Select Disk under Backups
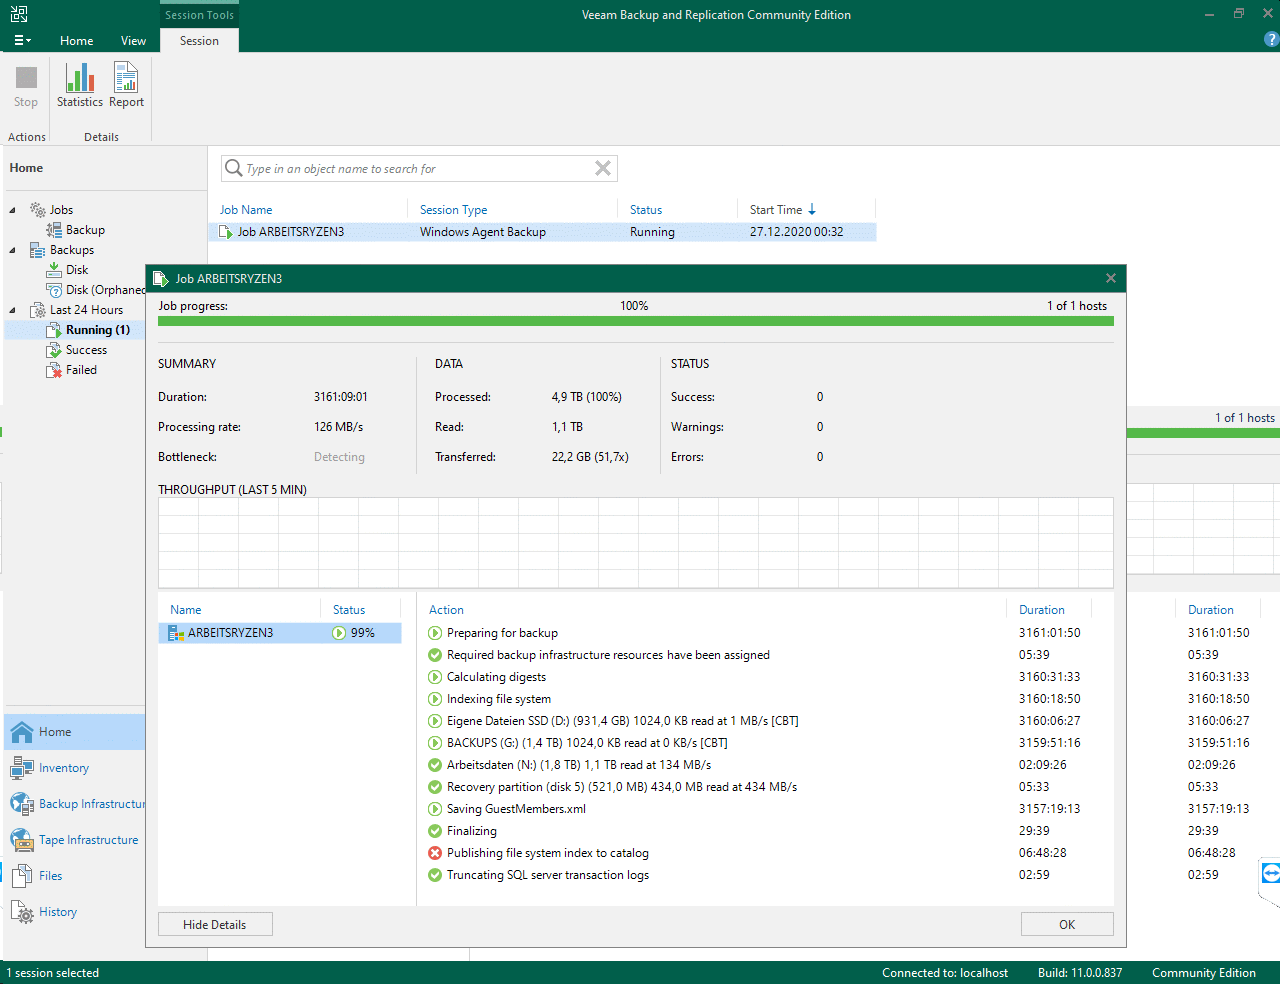The width and height of the screenshot is (1280, 984). (x=77, y=270)
